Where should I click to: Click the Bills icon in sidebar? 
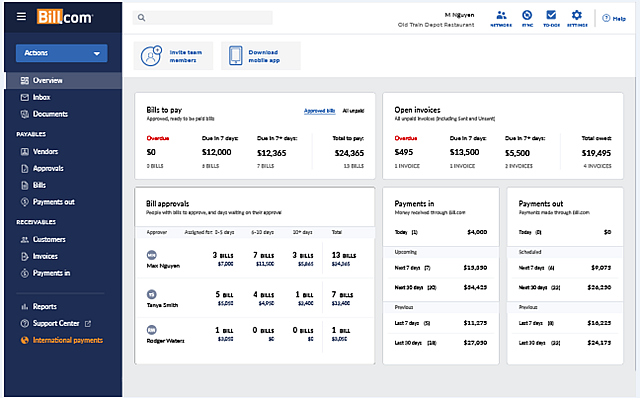pyautogui.click(x=25, y=185)
